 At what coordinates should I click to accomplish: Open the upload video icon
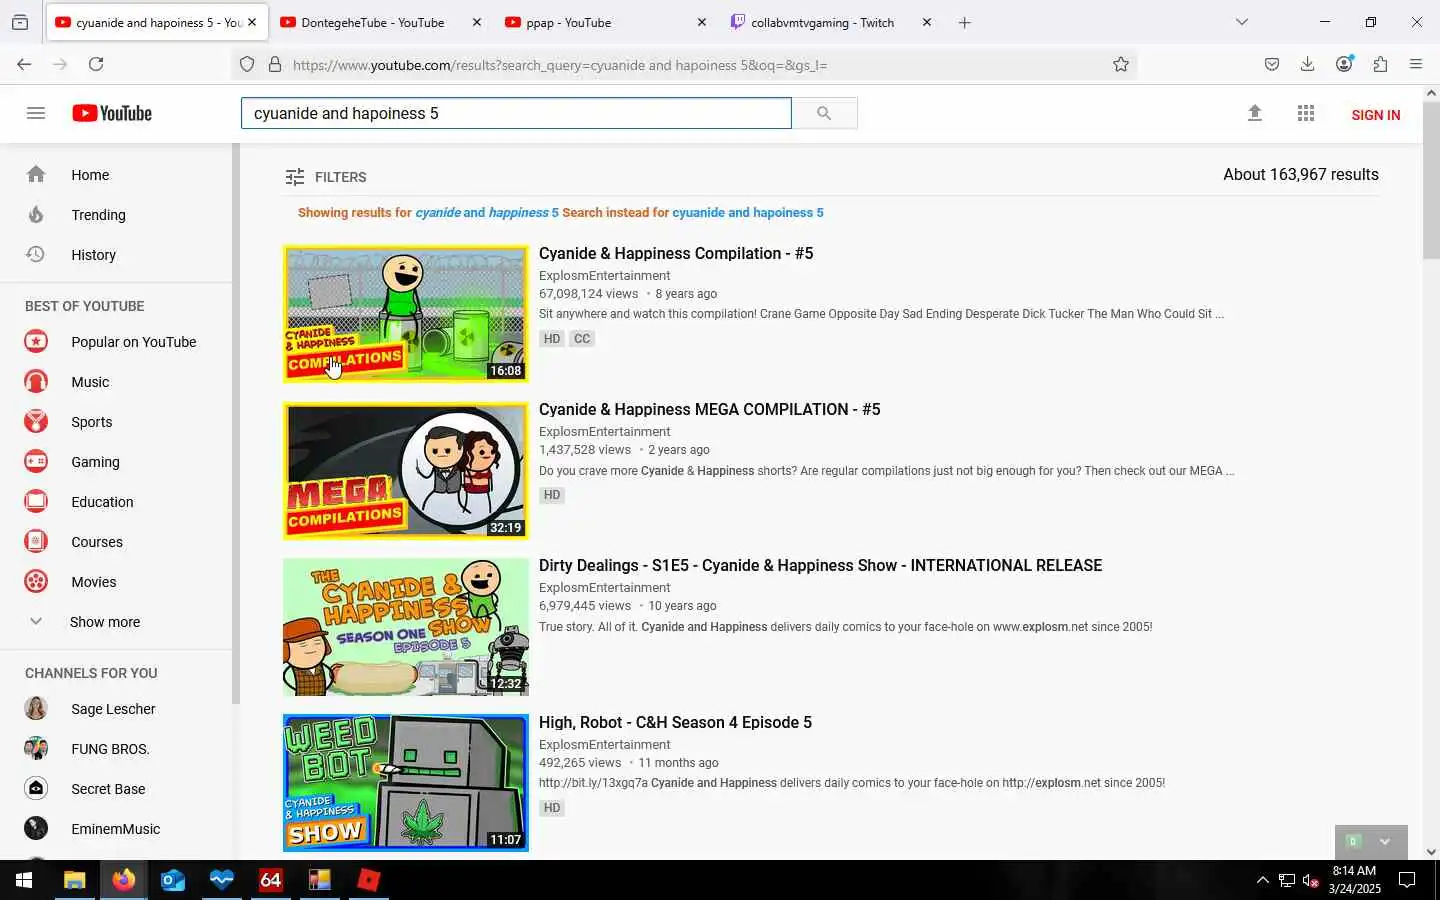coord(1255,113)
